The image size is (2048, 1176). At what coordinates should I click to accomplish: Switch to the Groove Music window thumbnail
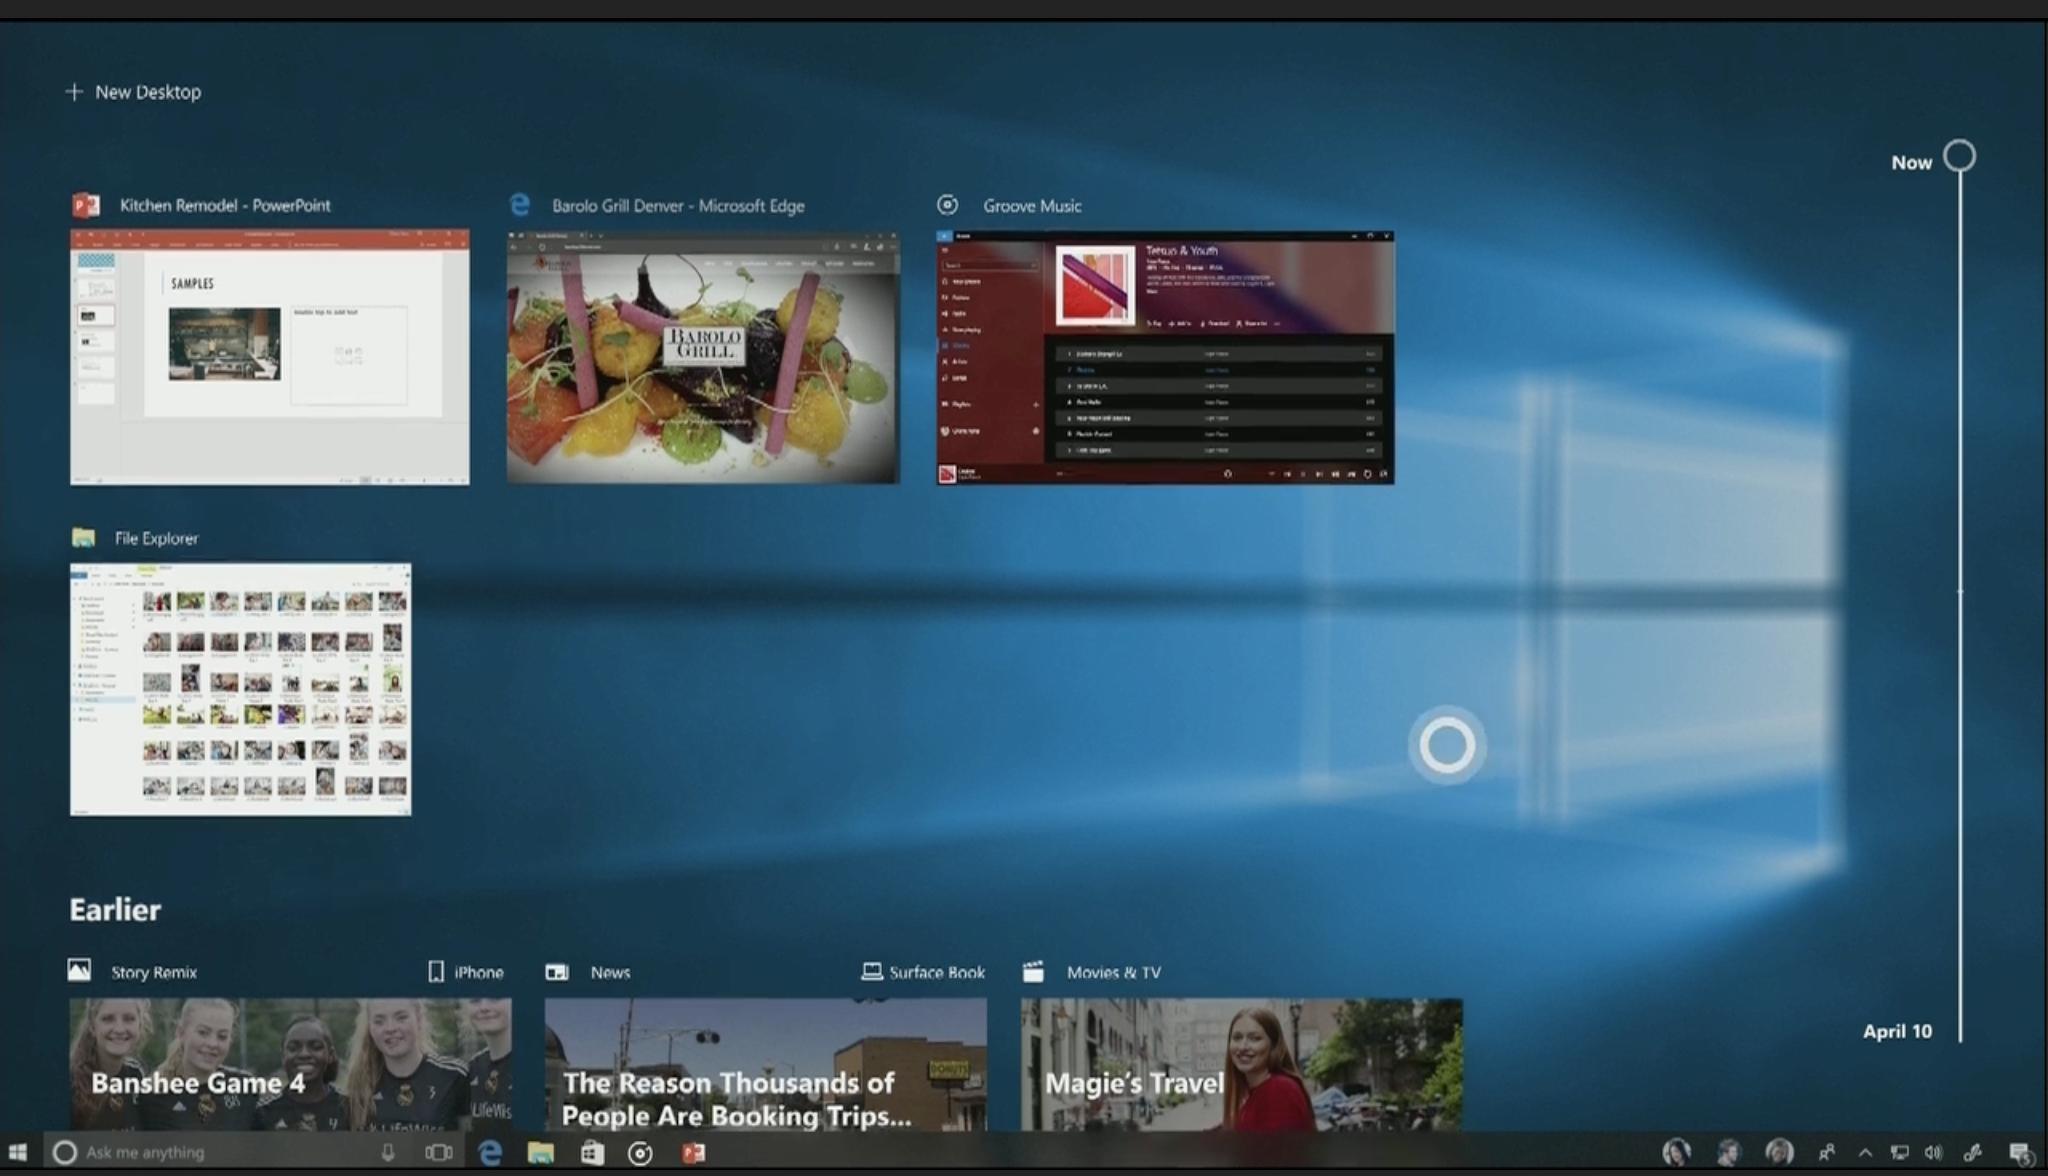(x=1165, y=357)
